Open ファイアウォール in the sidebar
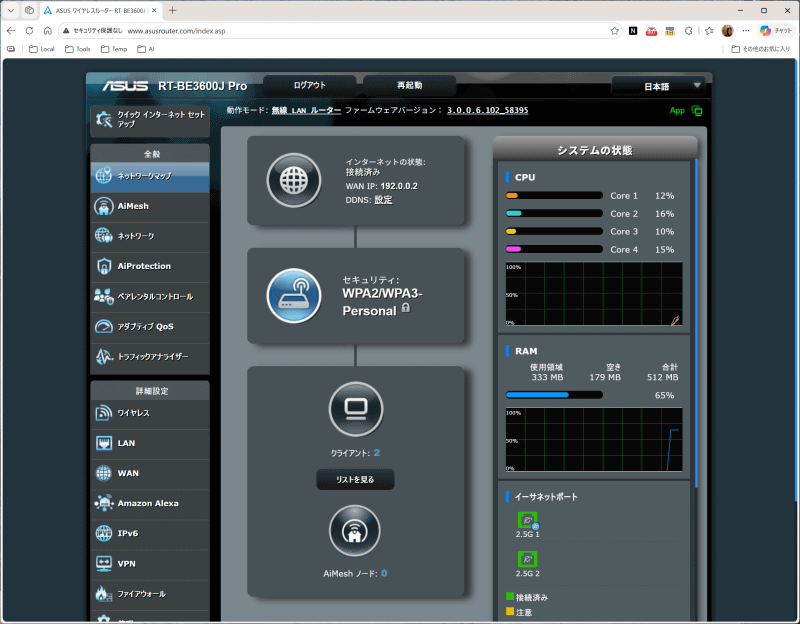Viewport: 800px width, 624px height. click(150, 594)
